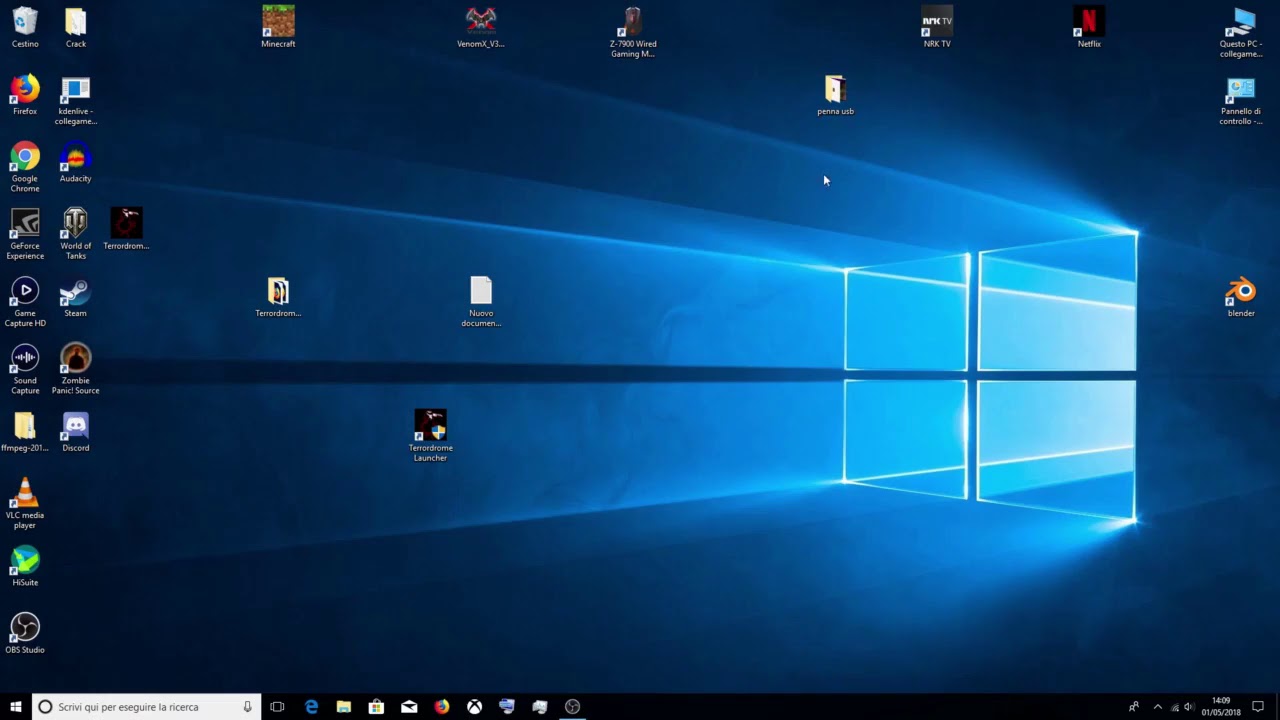1280x720 pixels.
Task: Open the Windows Start menu
Action: [16, 707]
